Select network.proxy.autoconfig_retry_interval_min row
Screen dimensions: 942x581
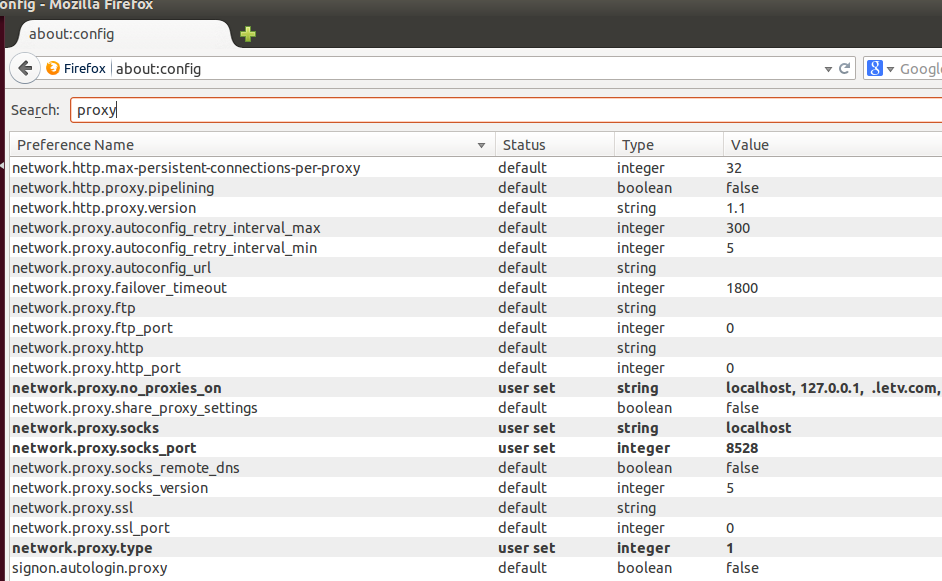point(476,248)
